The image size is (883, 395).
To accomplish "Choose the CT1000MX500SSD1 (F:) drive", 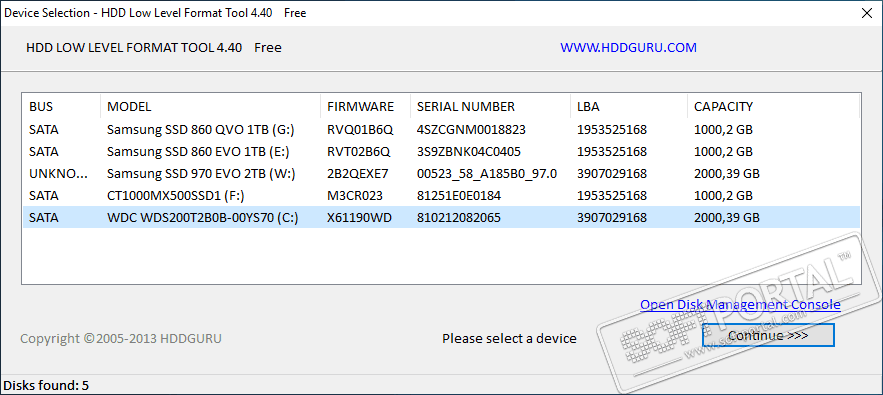I will [442, 196].
